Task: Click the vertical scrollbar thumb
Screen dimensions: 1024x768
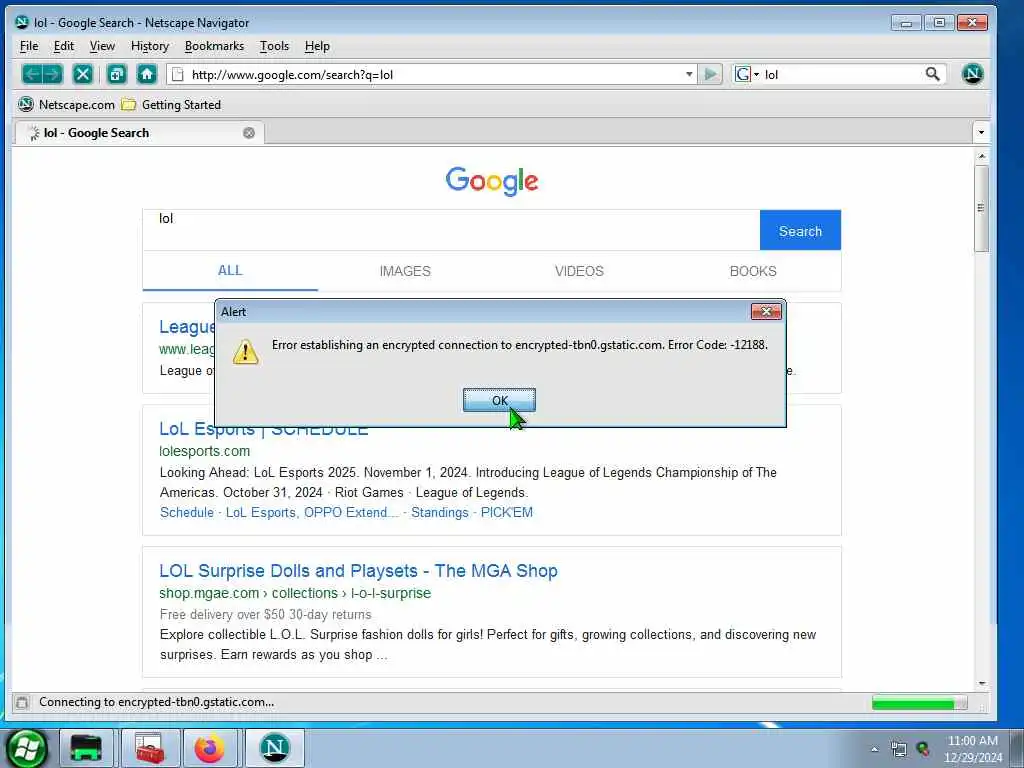Action: (x=981, y=208)
